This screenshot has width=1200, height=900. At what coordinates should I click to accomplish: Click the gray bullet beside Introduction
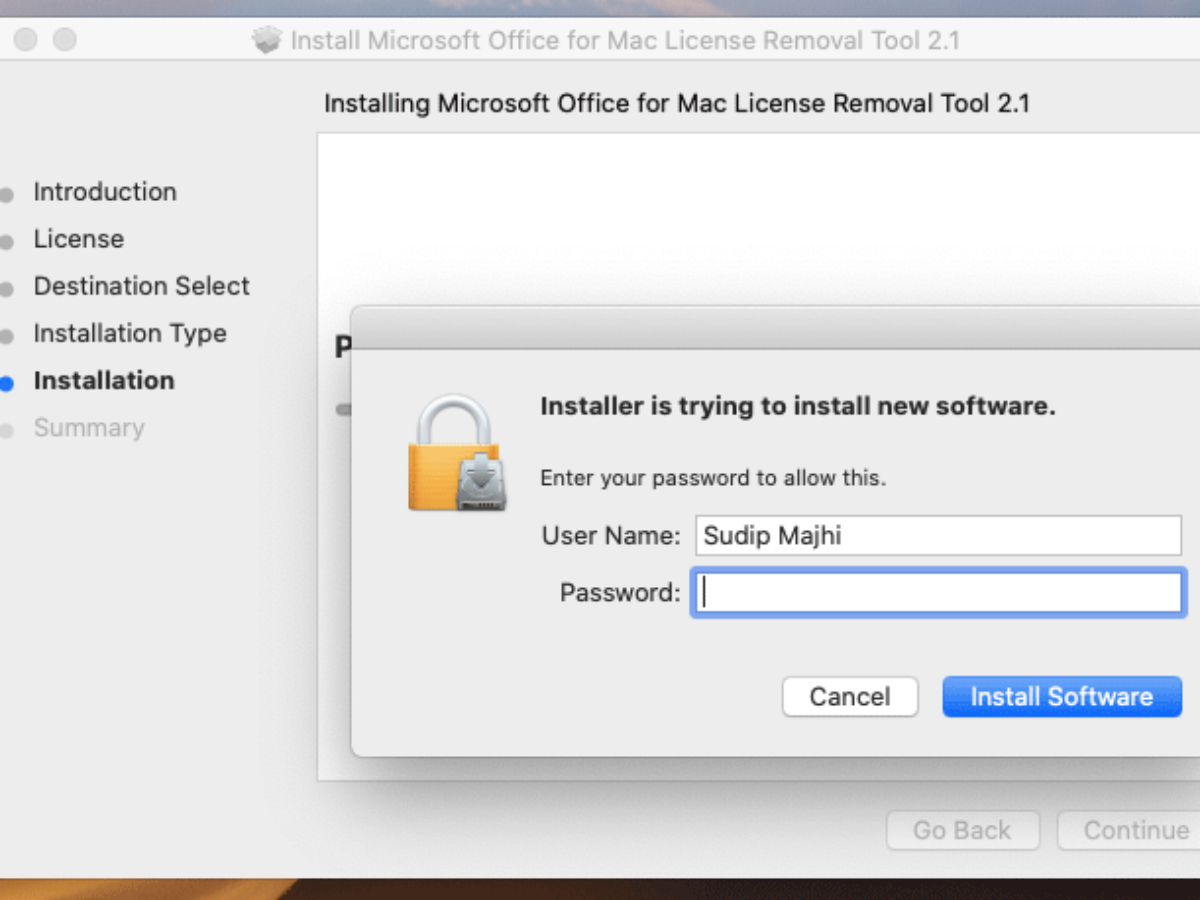pos(8,194)
